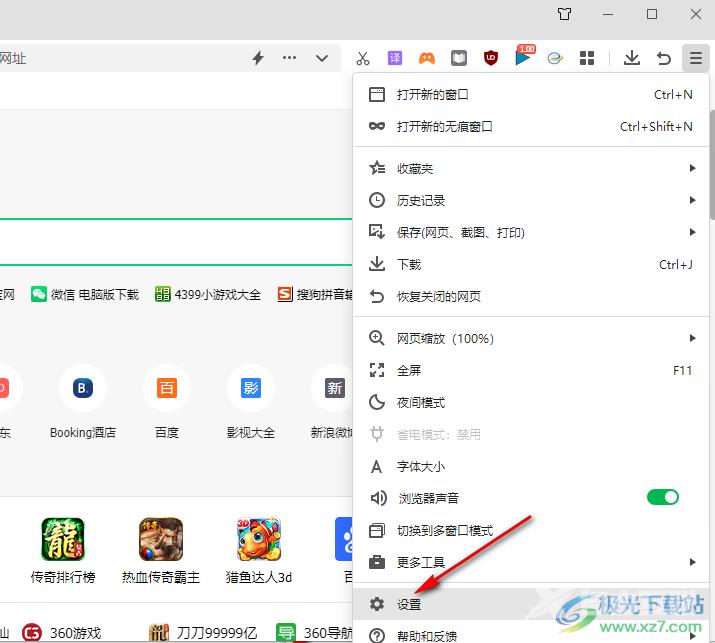Open the Booking酒店 shortcut tile
Image resolution: width=715 pixels, height=643 pixels.
coord(83,403)
